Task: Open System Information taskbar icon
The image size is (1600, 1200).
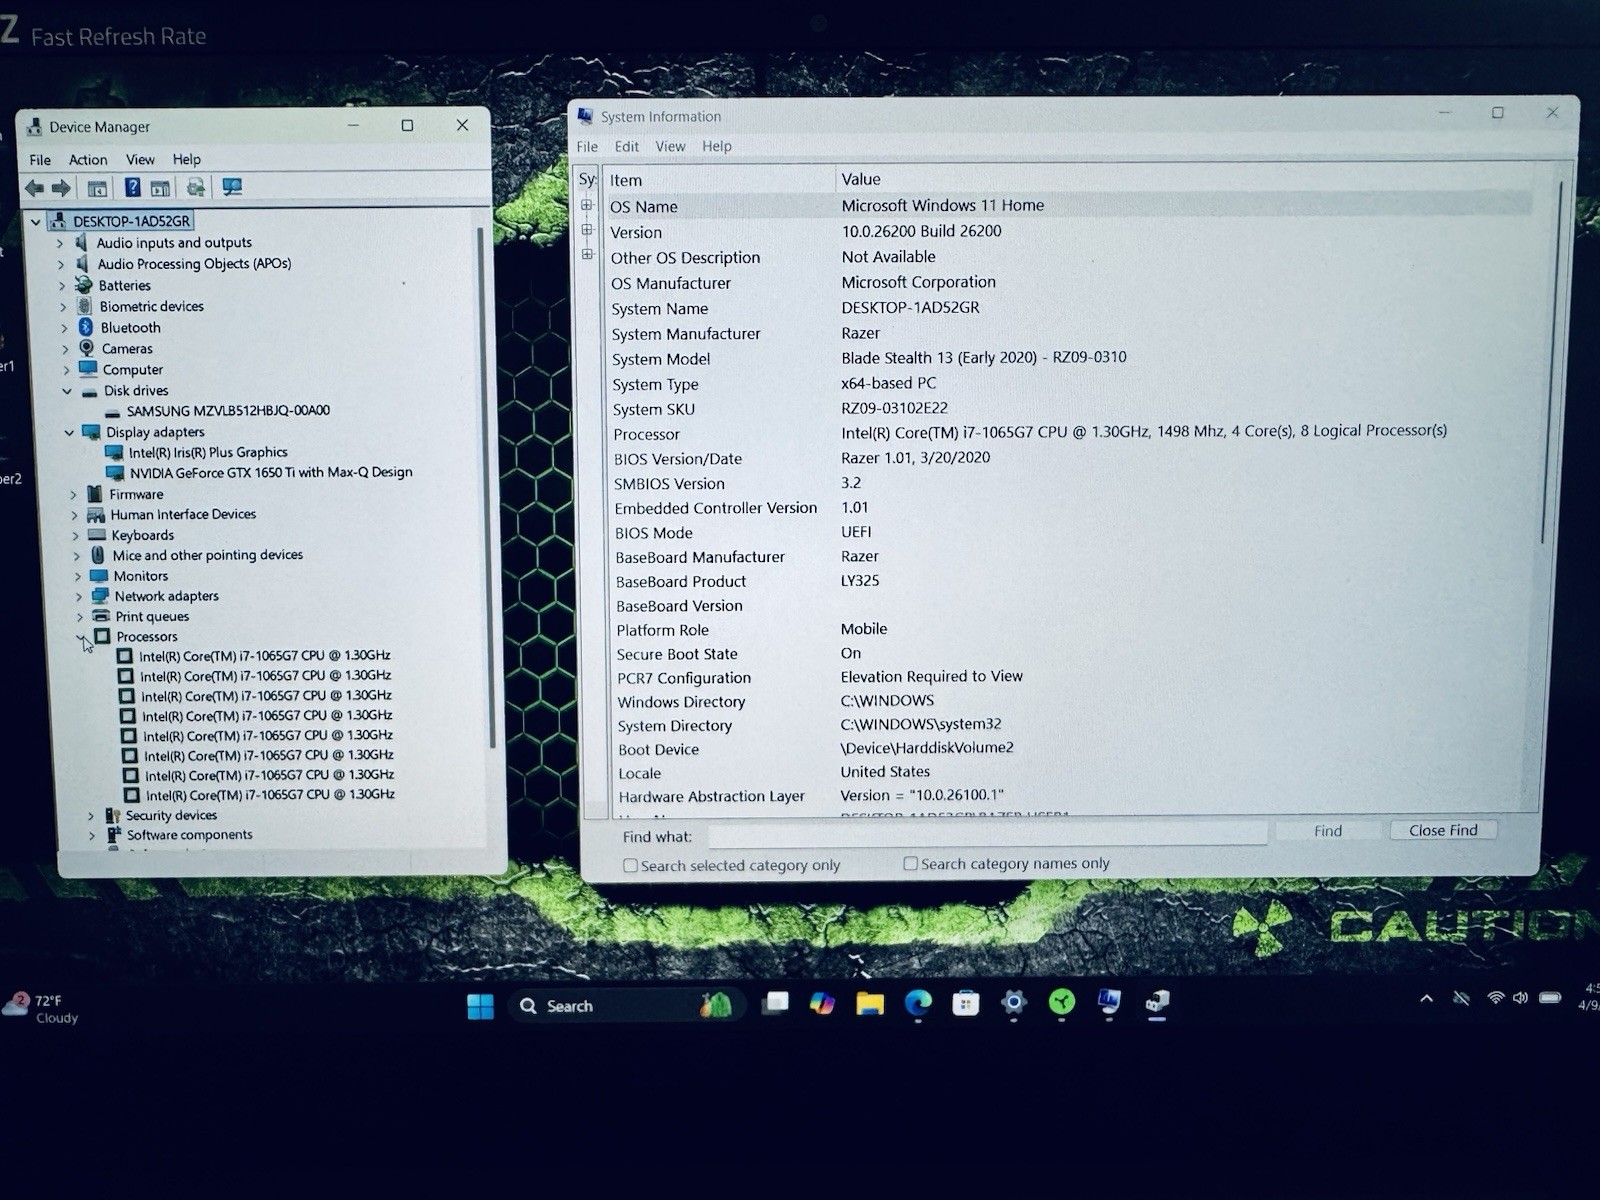Action: pos(1109,1001)
